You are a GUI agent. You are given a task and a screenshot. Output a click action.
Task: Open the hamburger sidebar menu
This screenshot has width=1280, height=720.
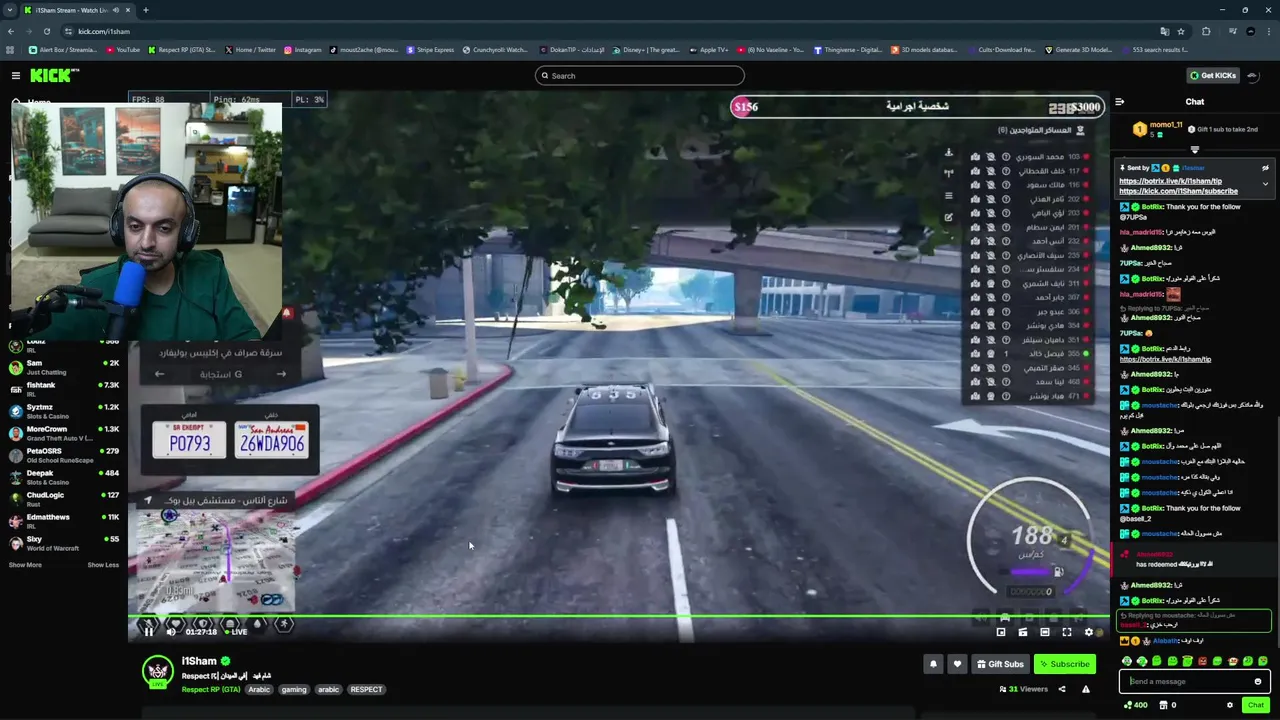16,76
